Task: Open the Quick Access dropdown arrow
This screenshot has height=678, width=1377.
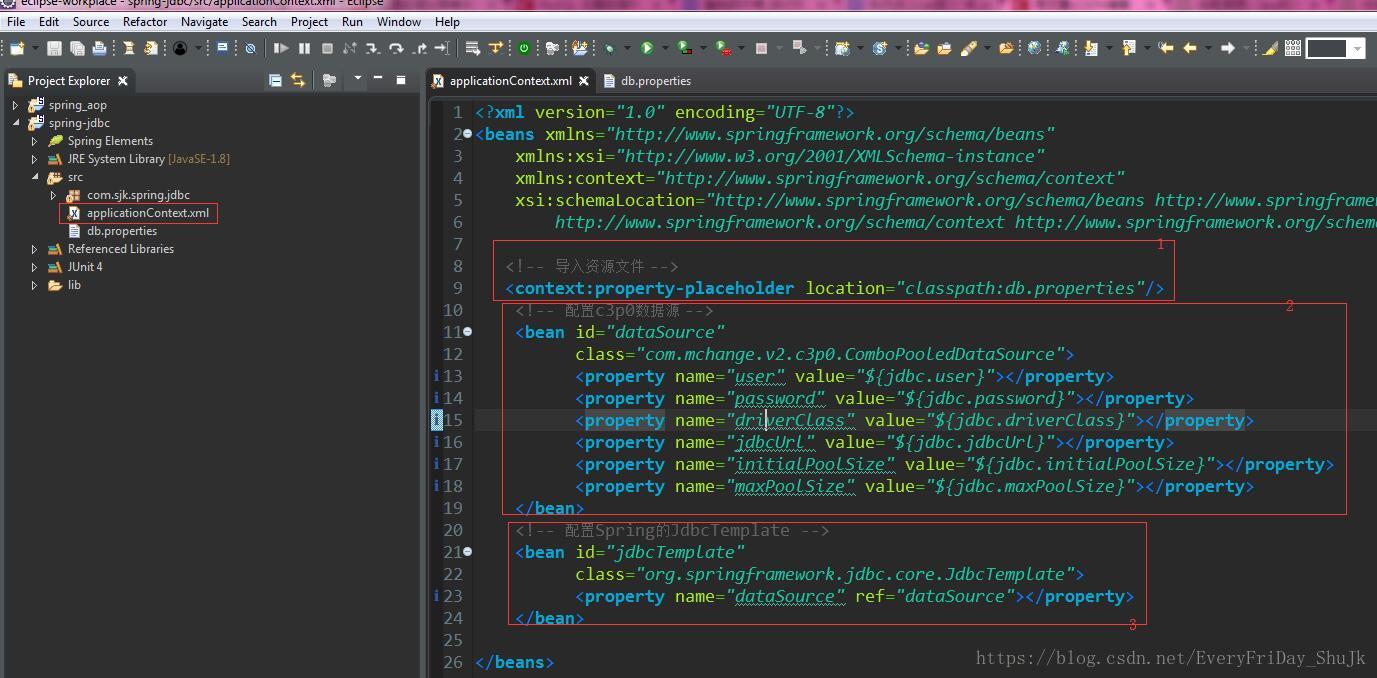Action: [1357, 48]
